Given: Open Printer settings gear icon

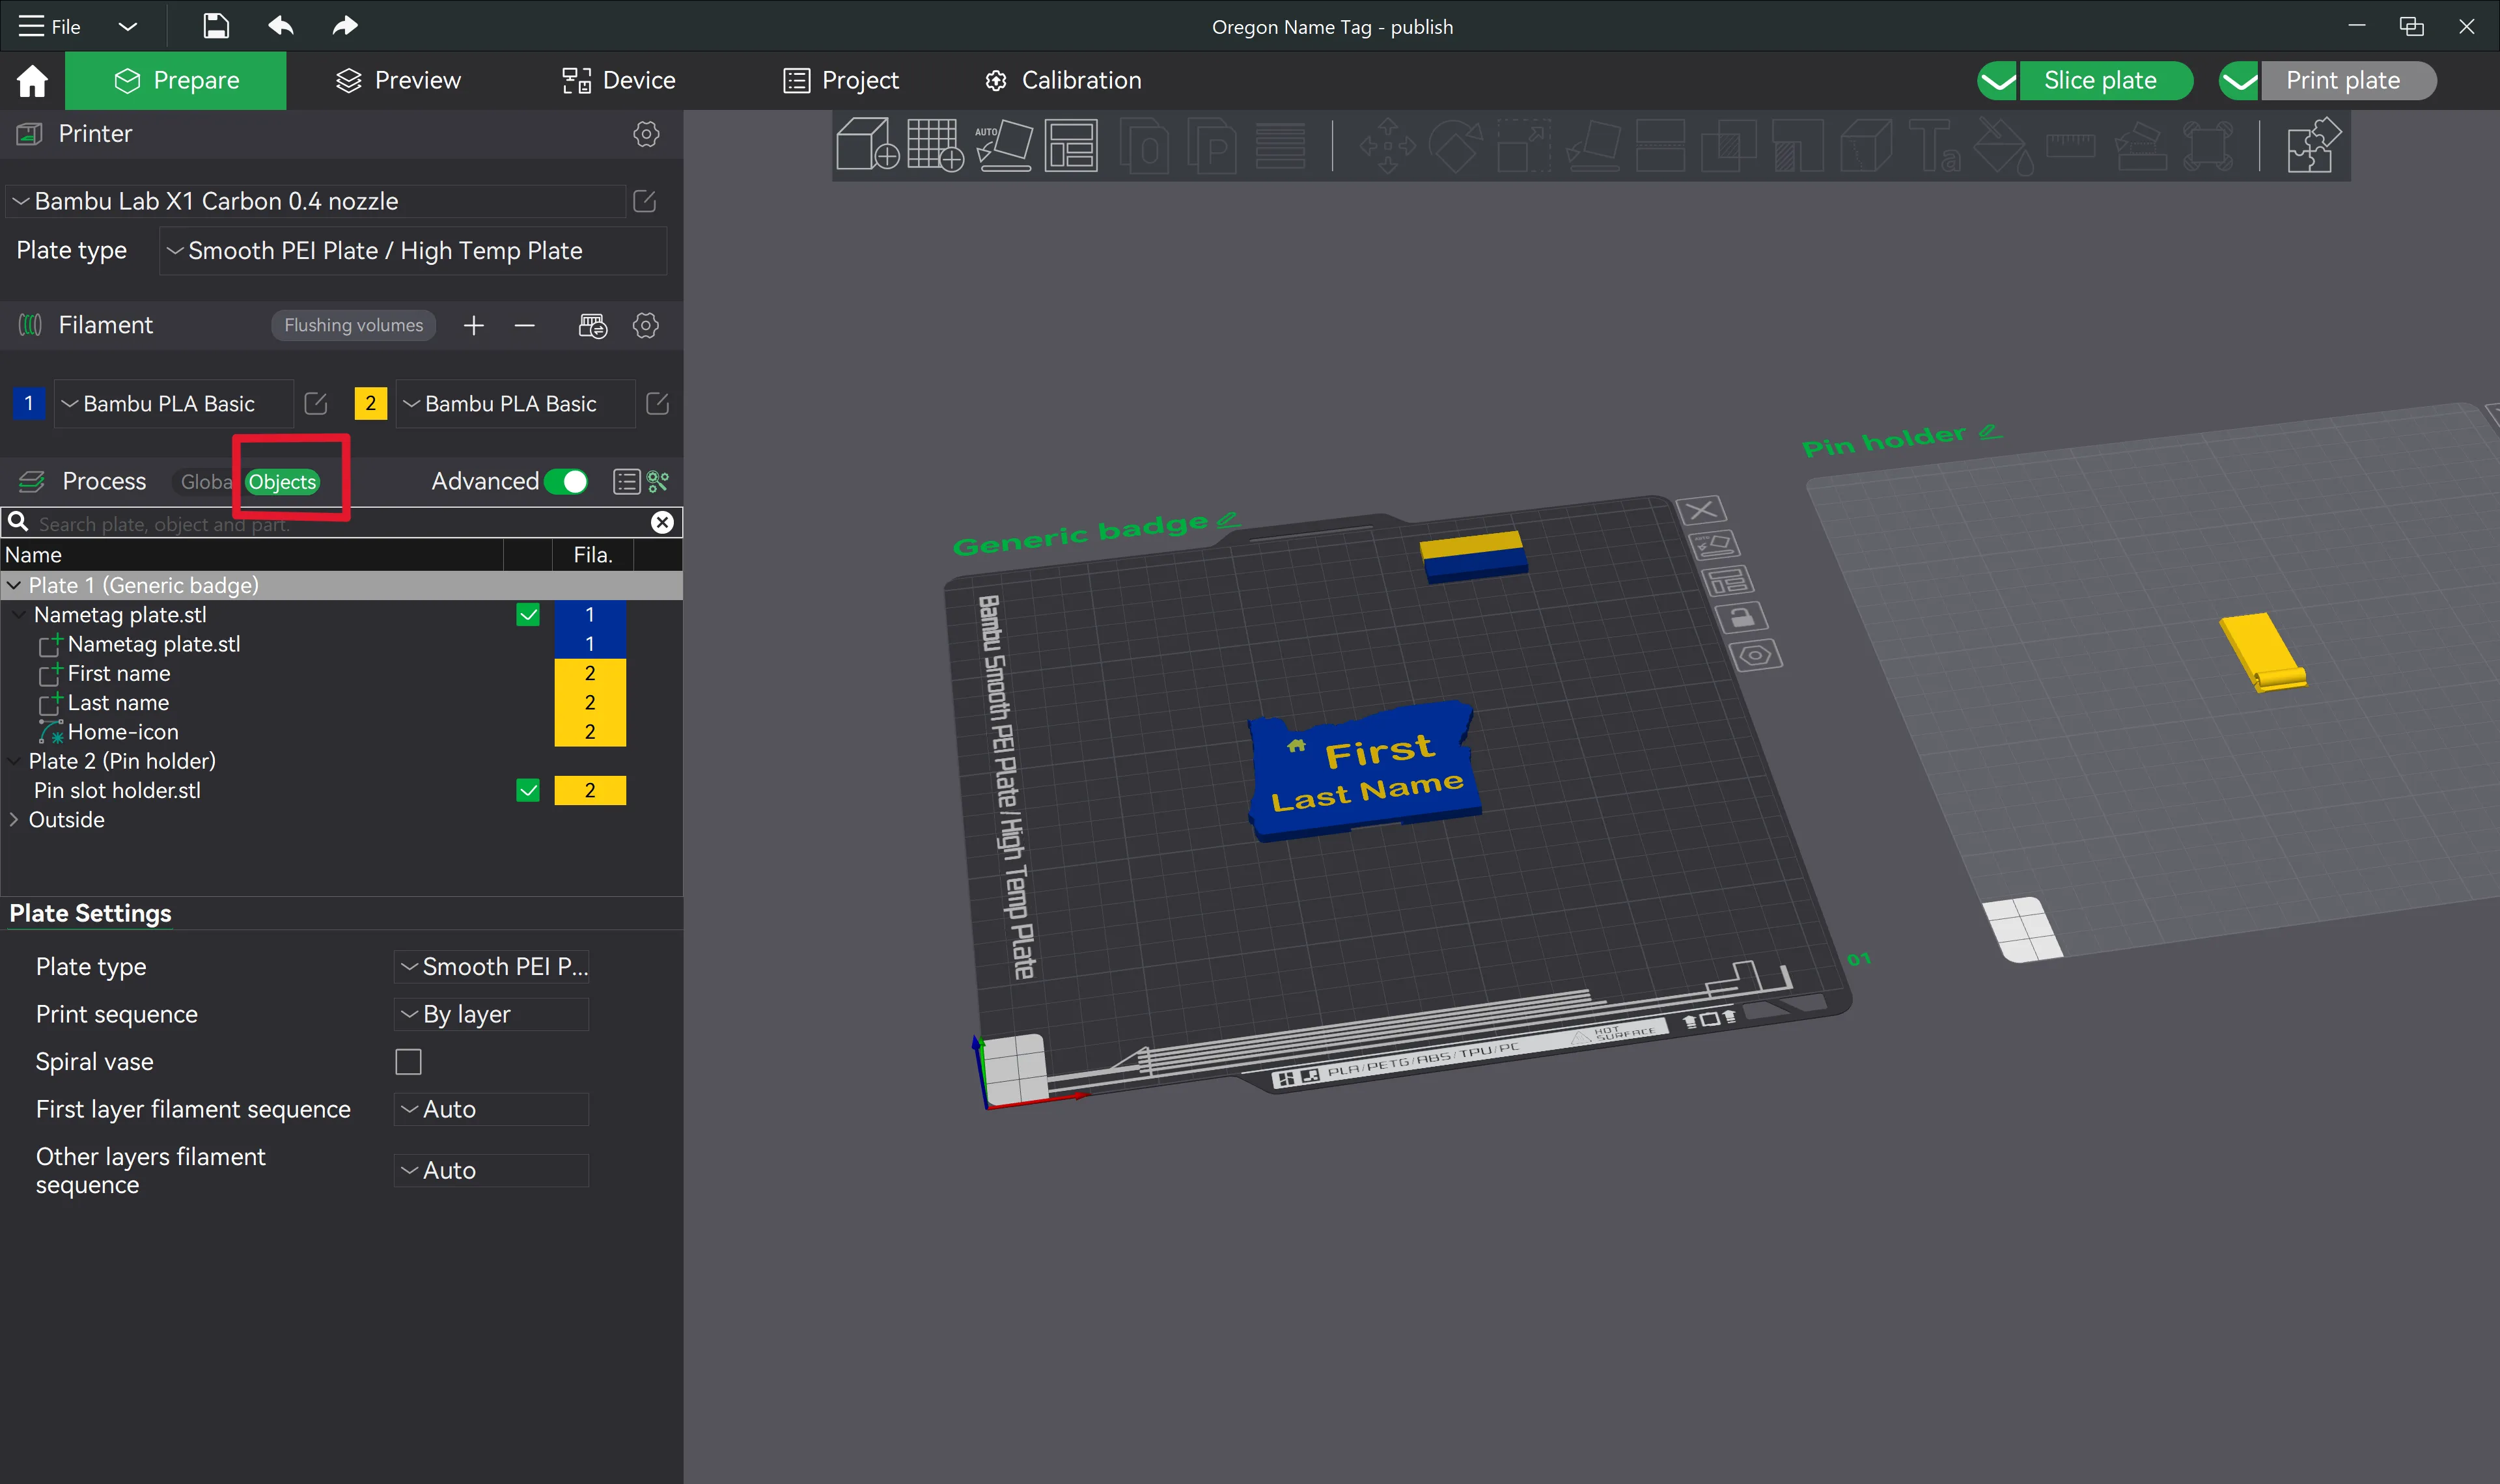Looking at the screenshot, I should [646, 134].
